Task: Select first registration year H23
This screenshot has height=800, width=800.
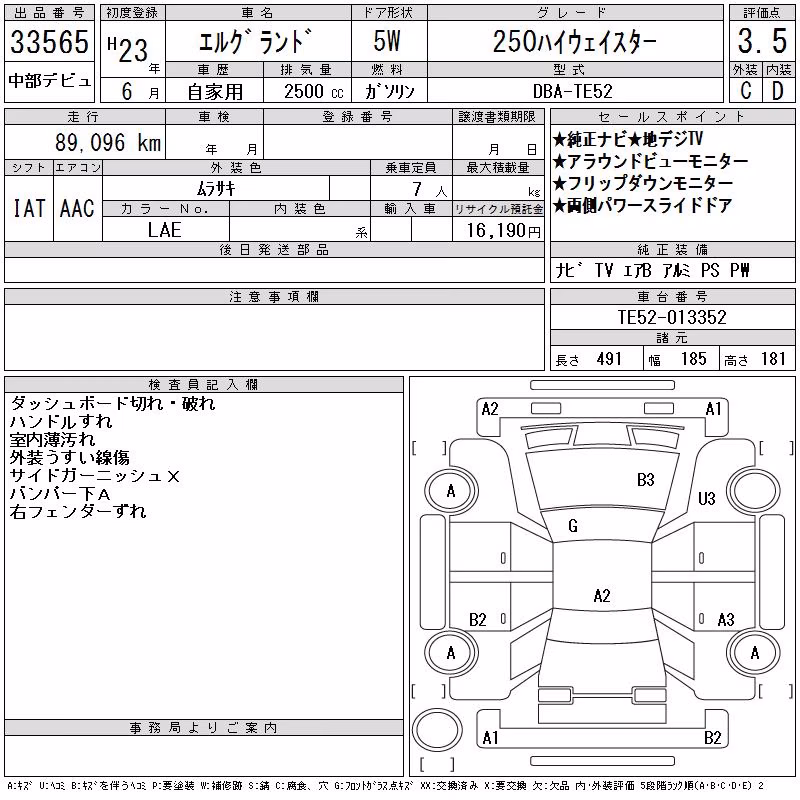Action: click(x=128, y=50)
